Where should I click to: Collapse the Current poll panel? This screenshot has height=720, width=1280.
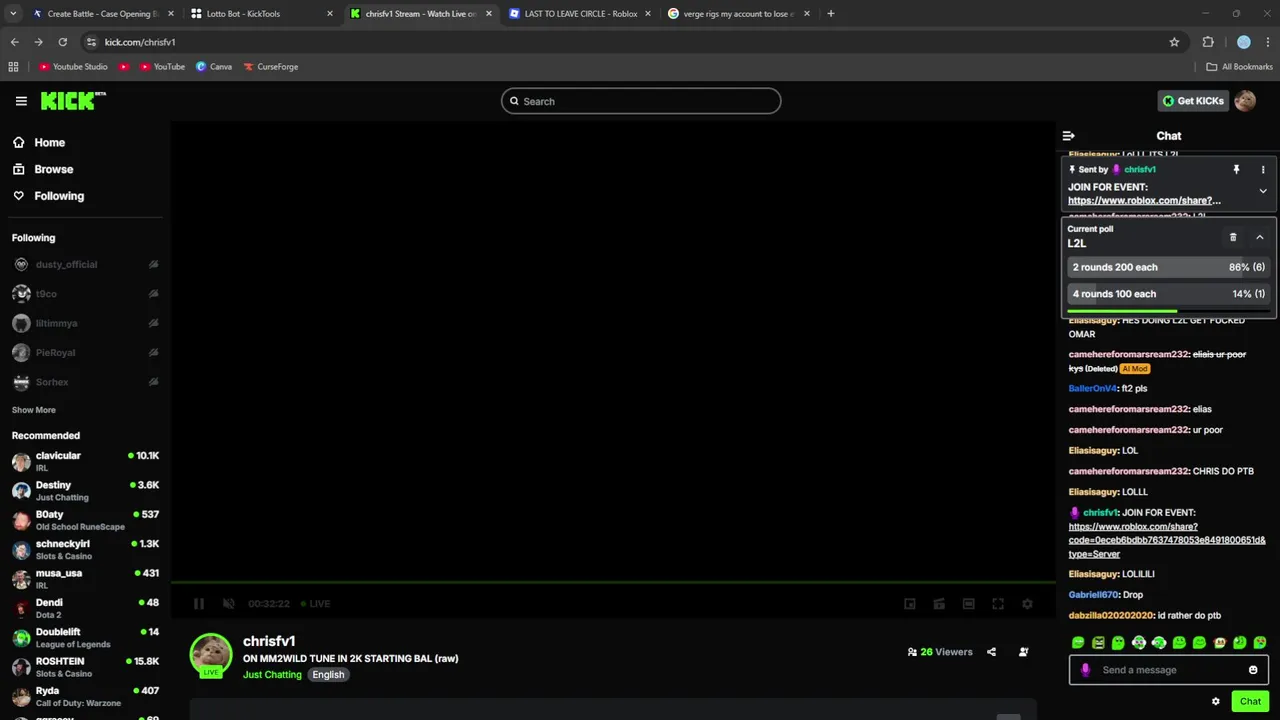click(x=1260, y=237)
